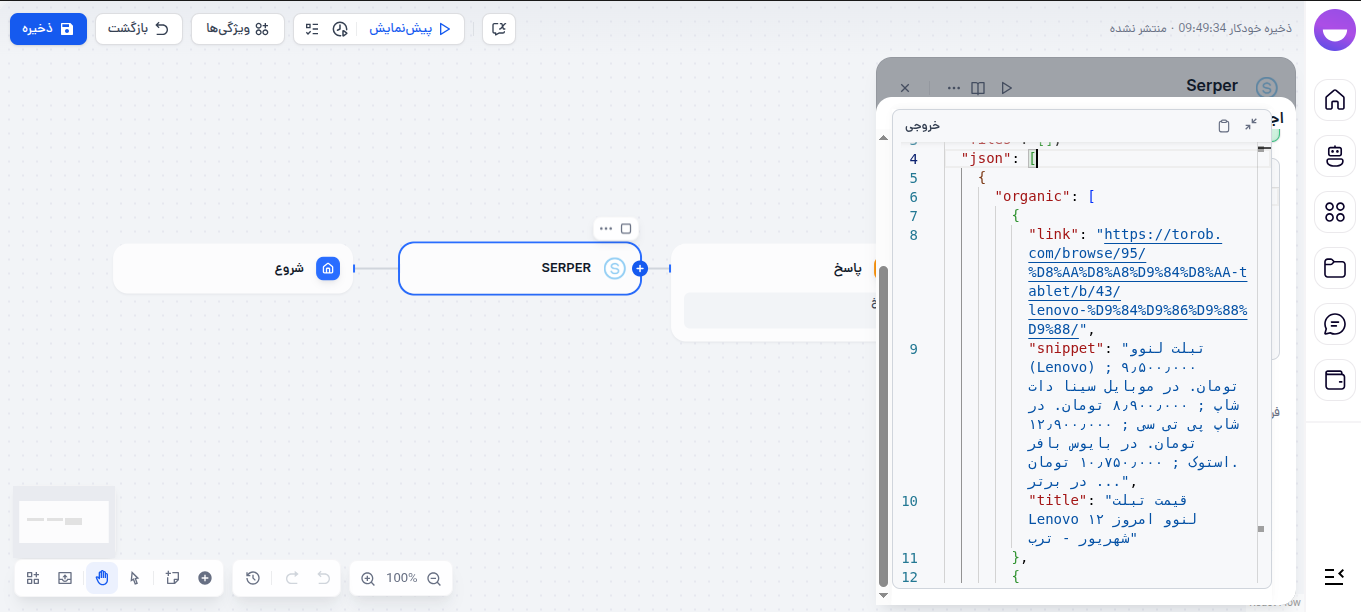This screenshot has height=612, width=1361.
Task: Collapse the right sidebar with the bottom icon
Action: 1335,576
